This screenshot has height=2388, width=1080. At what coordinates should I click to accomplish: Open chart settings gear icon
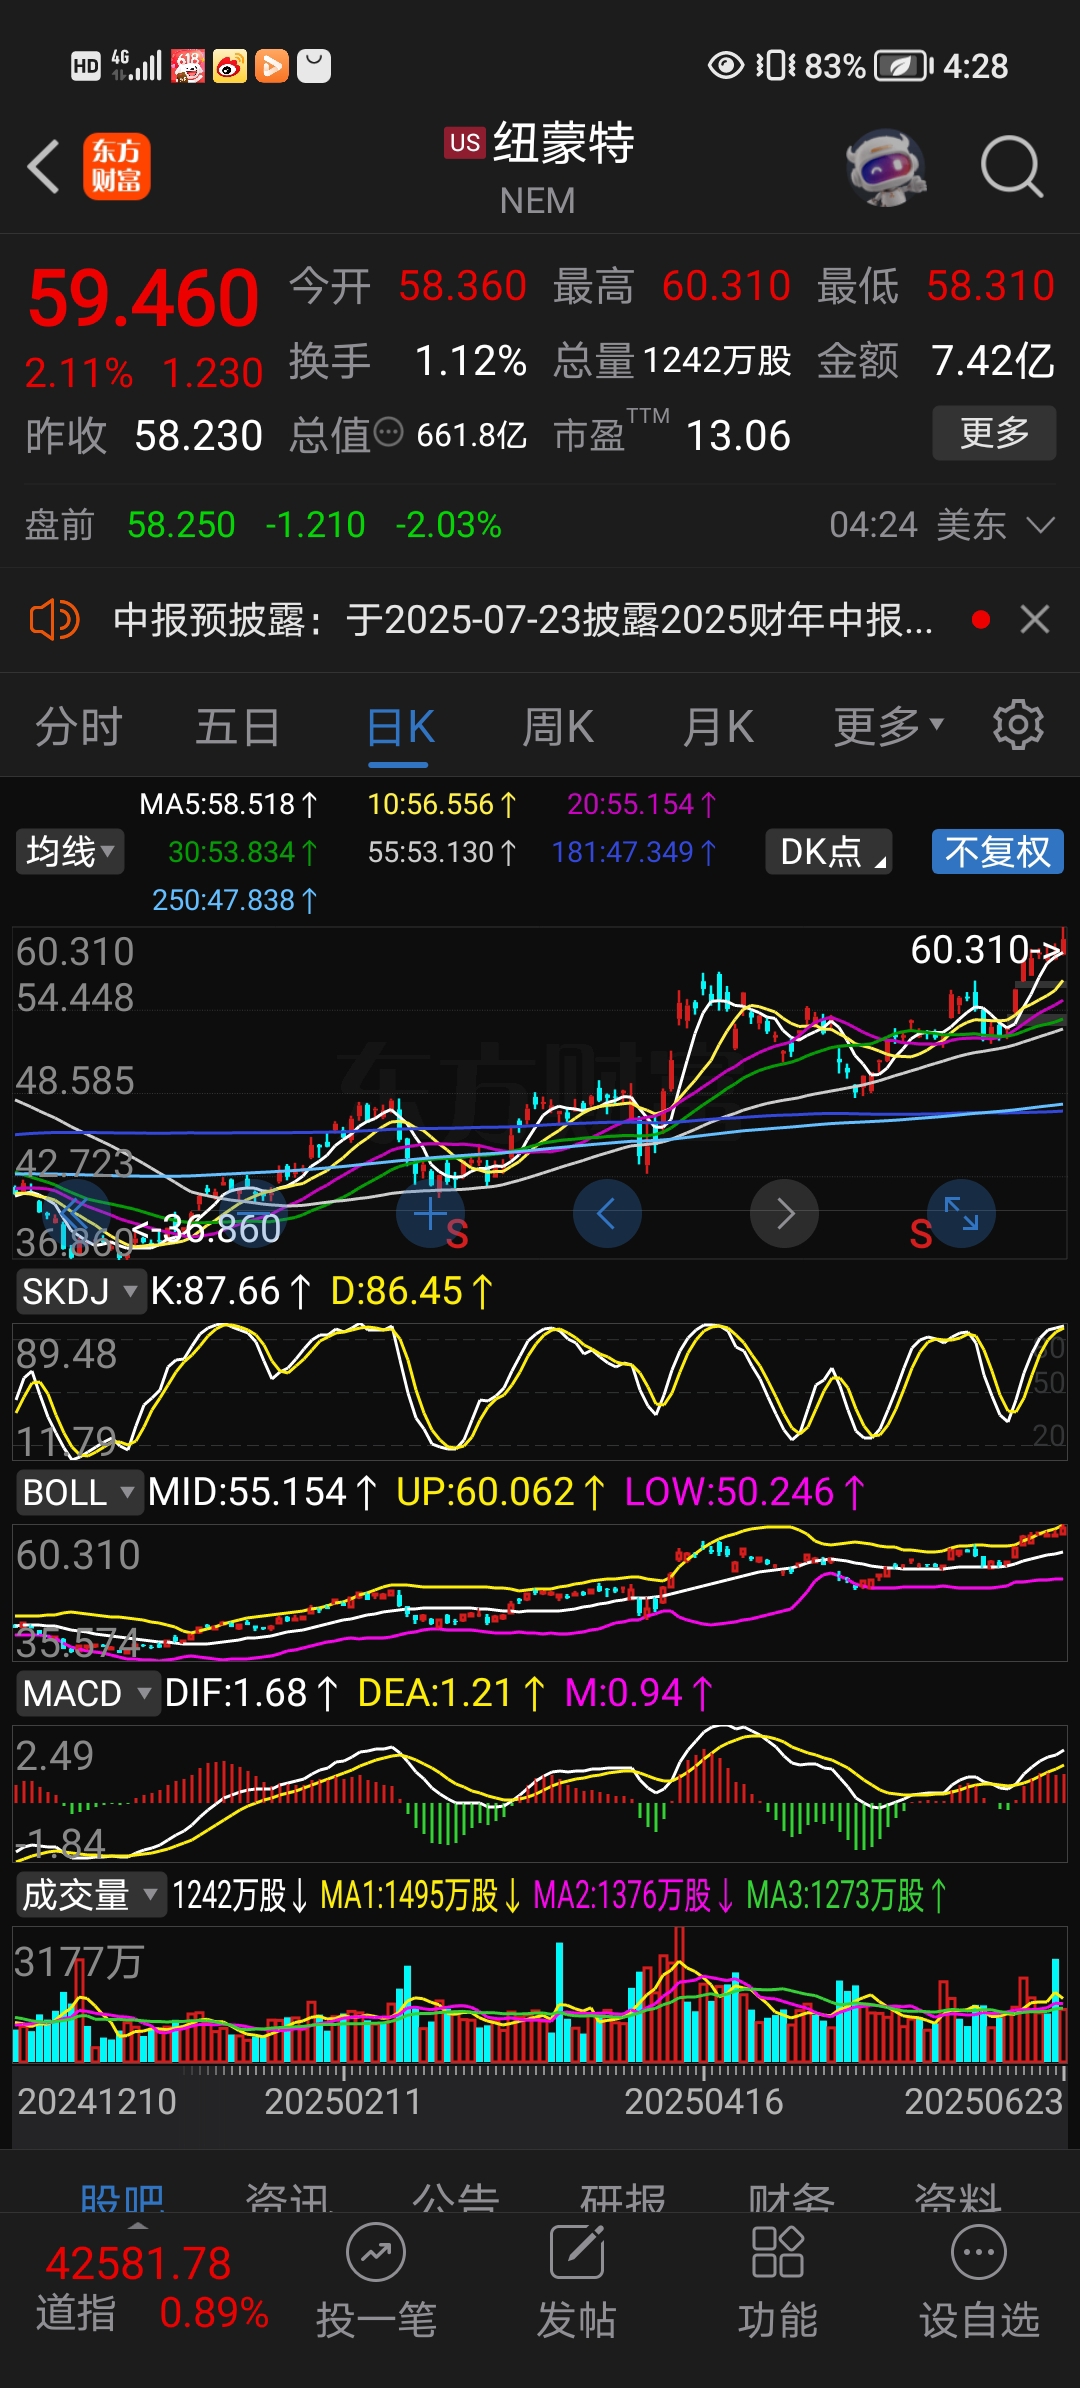[x=1018, y=725]
